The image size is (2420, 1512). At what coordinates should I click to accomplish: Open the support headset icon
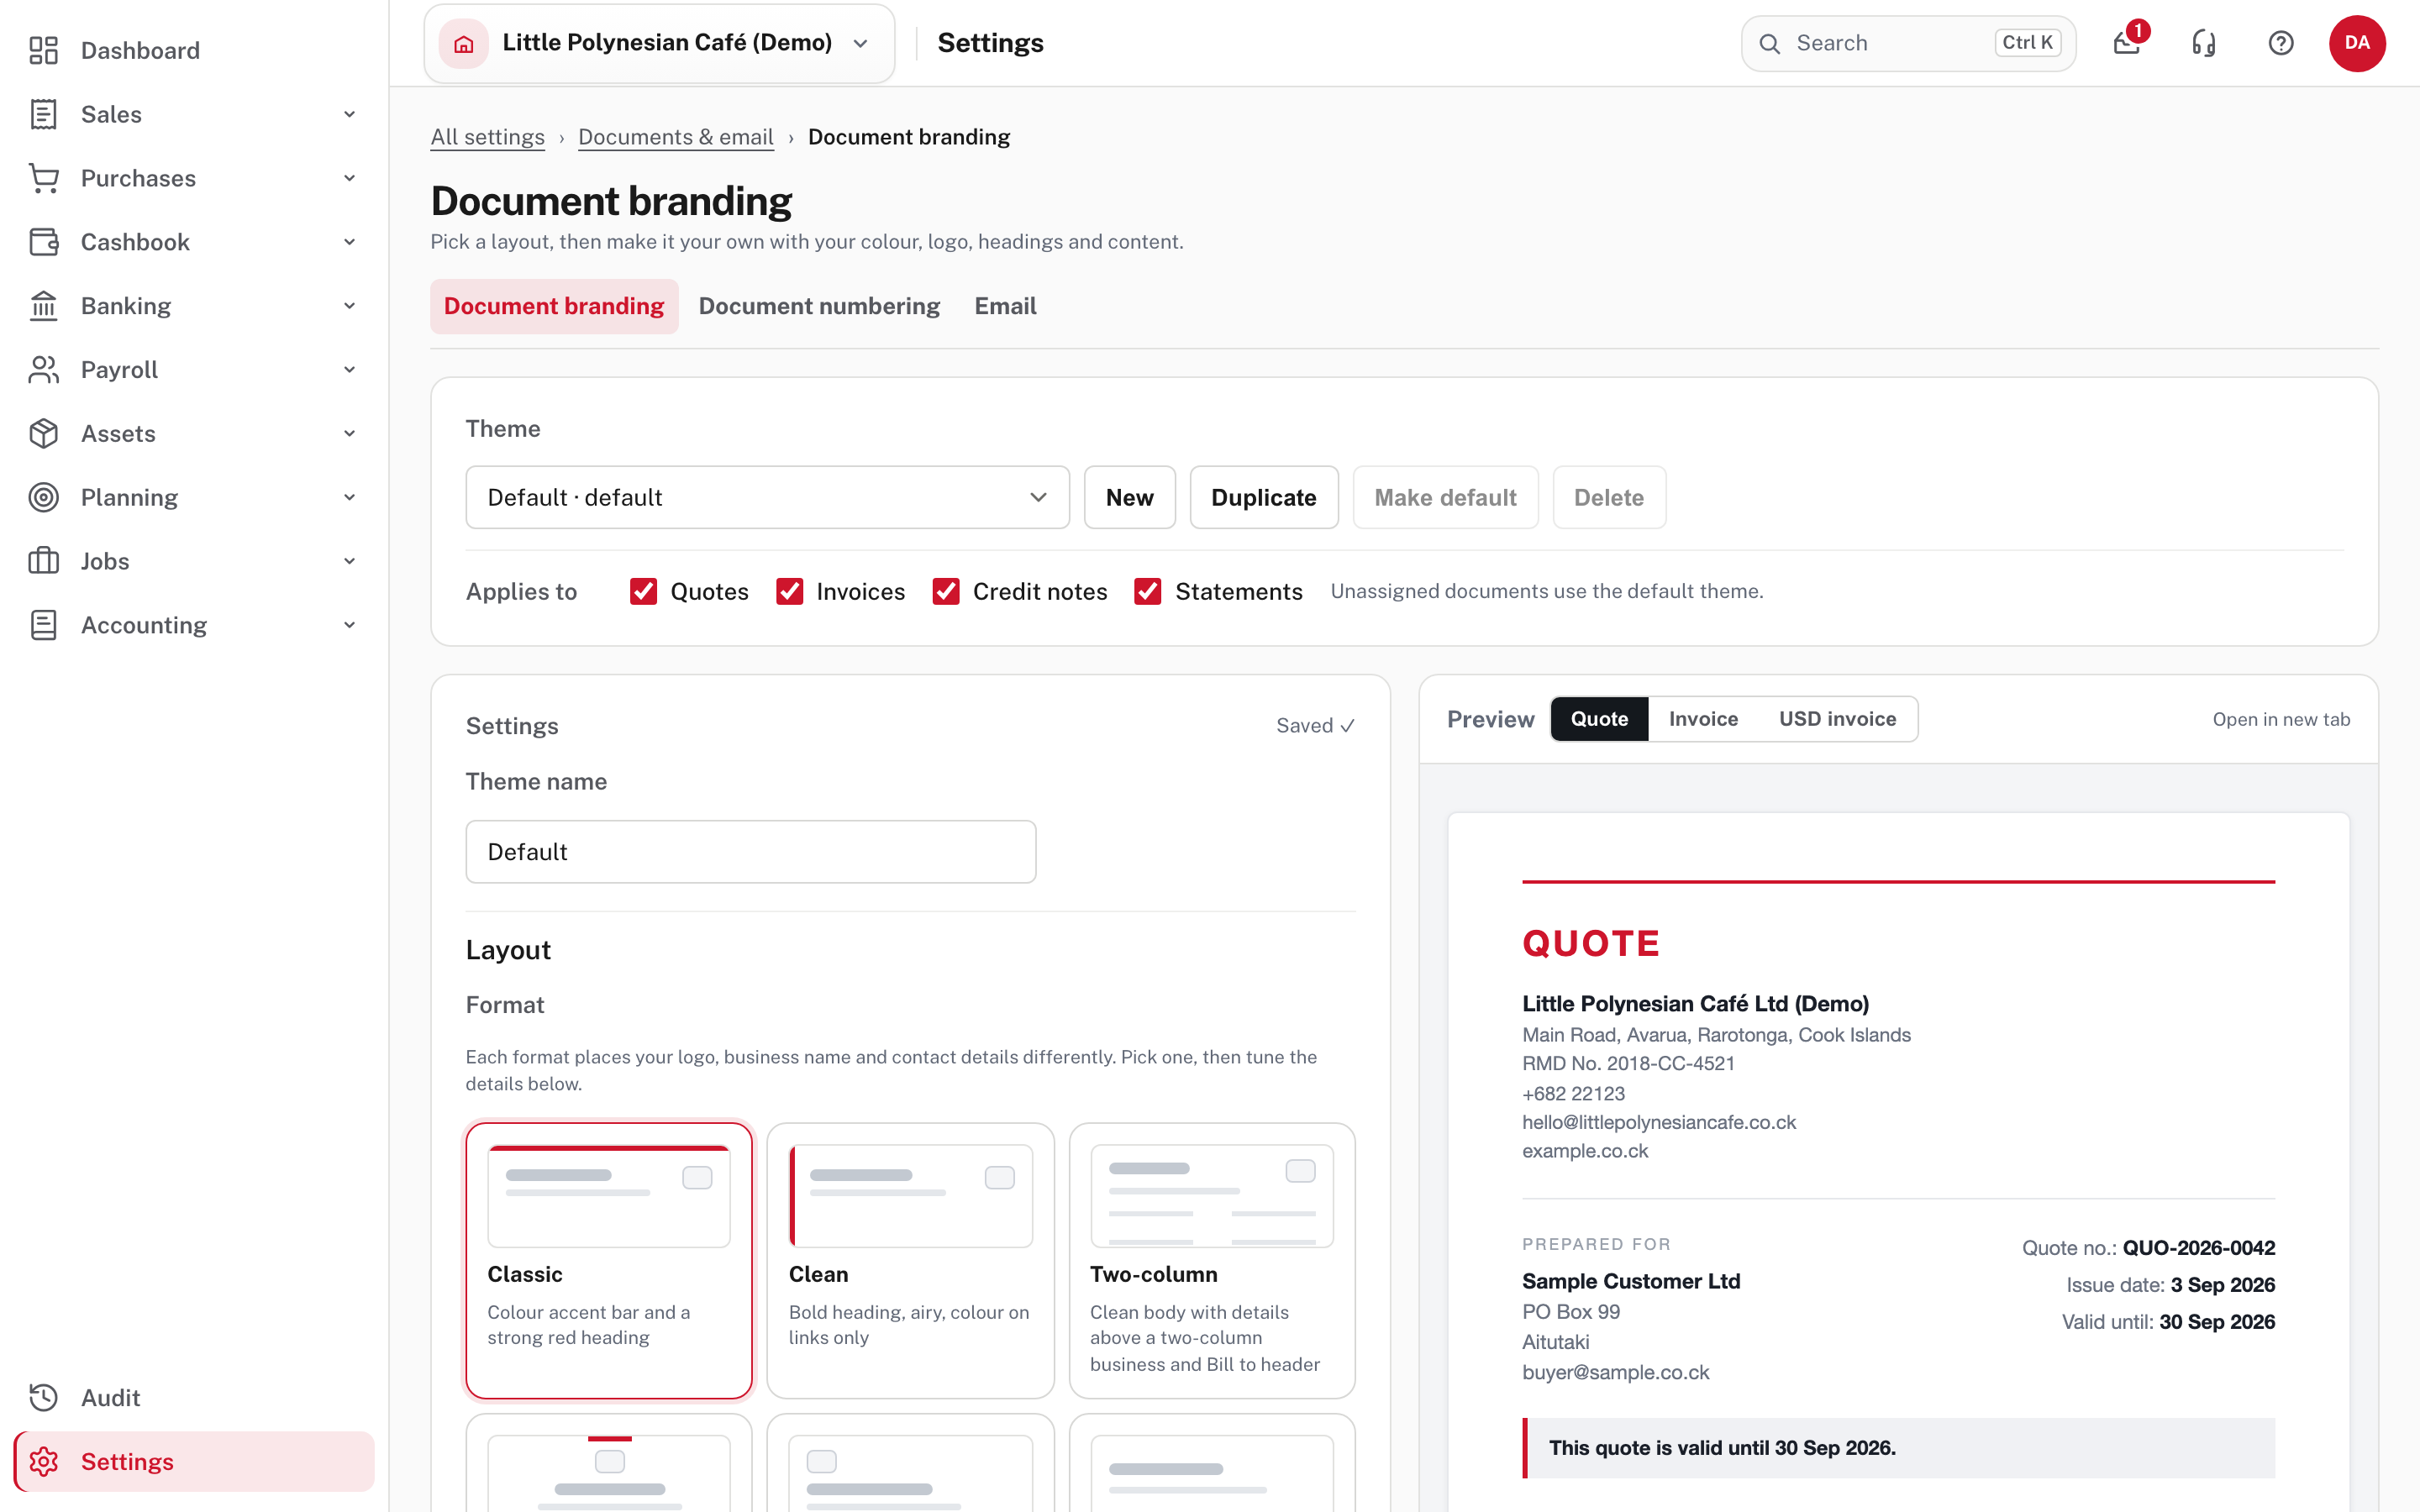(2204, 43)
